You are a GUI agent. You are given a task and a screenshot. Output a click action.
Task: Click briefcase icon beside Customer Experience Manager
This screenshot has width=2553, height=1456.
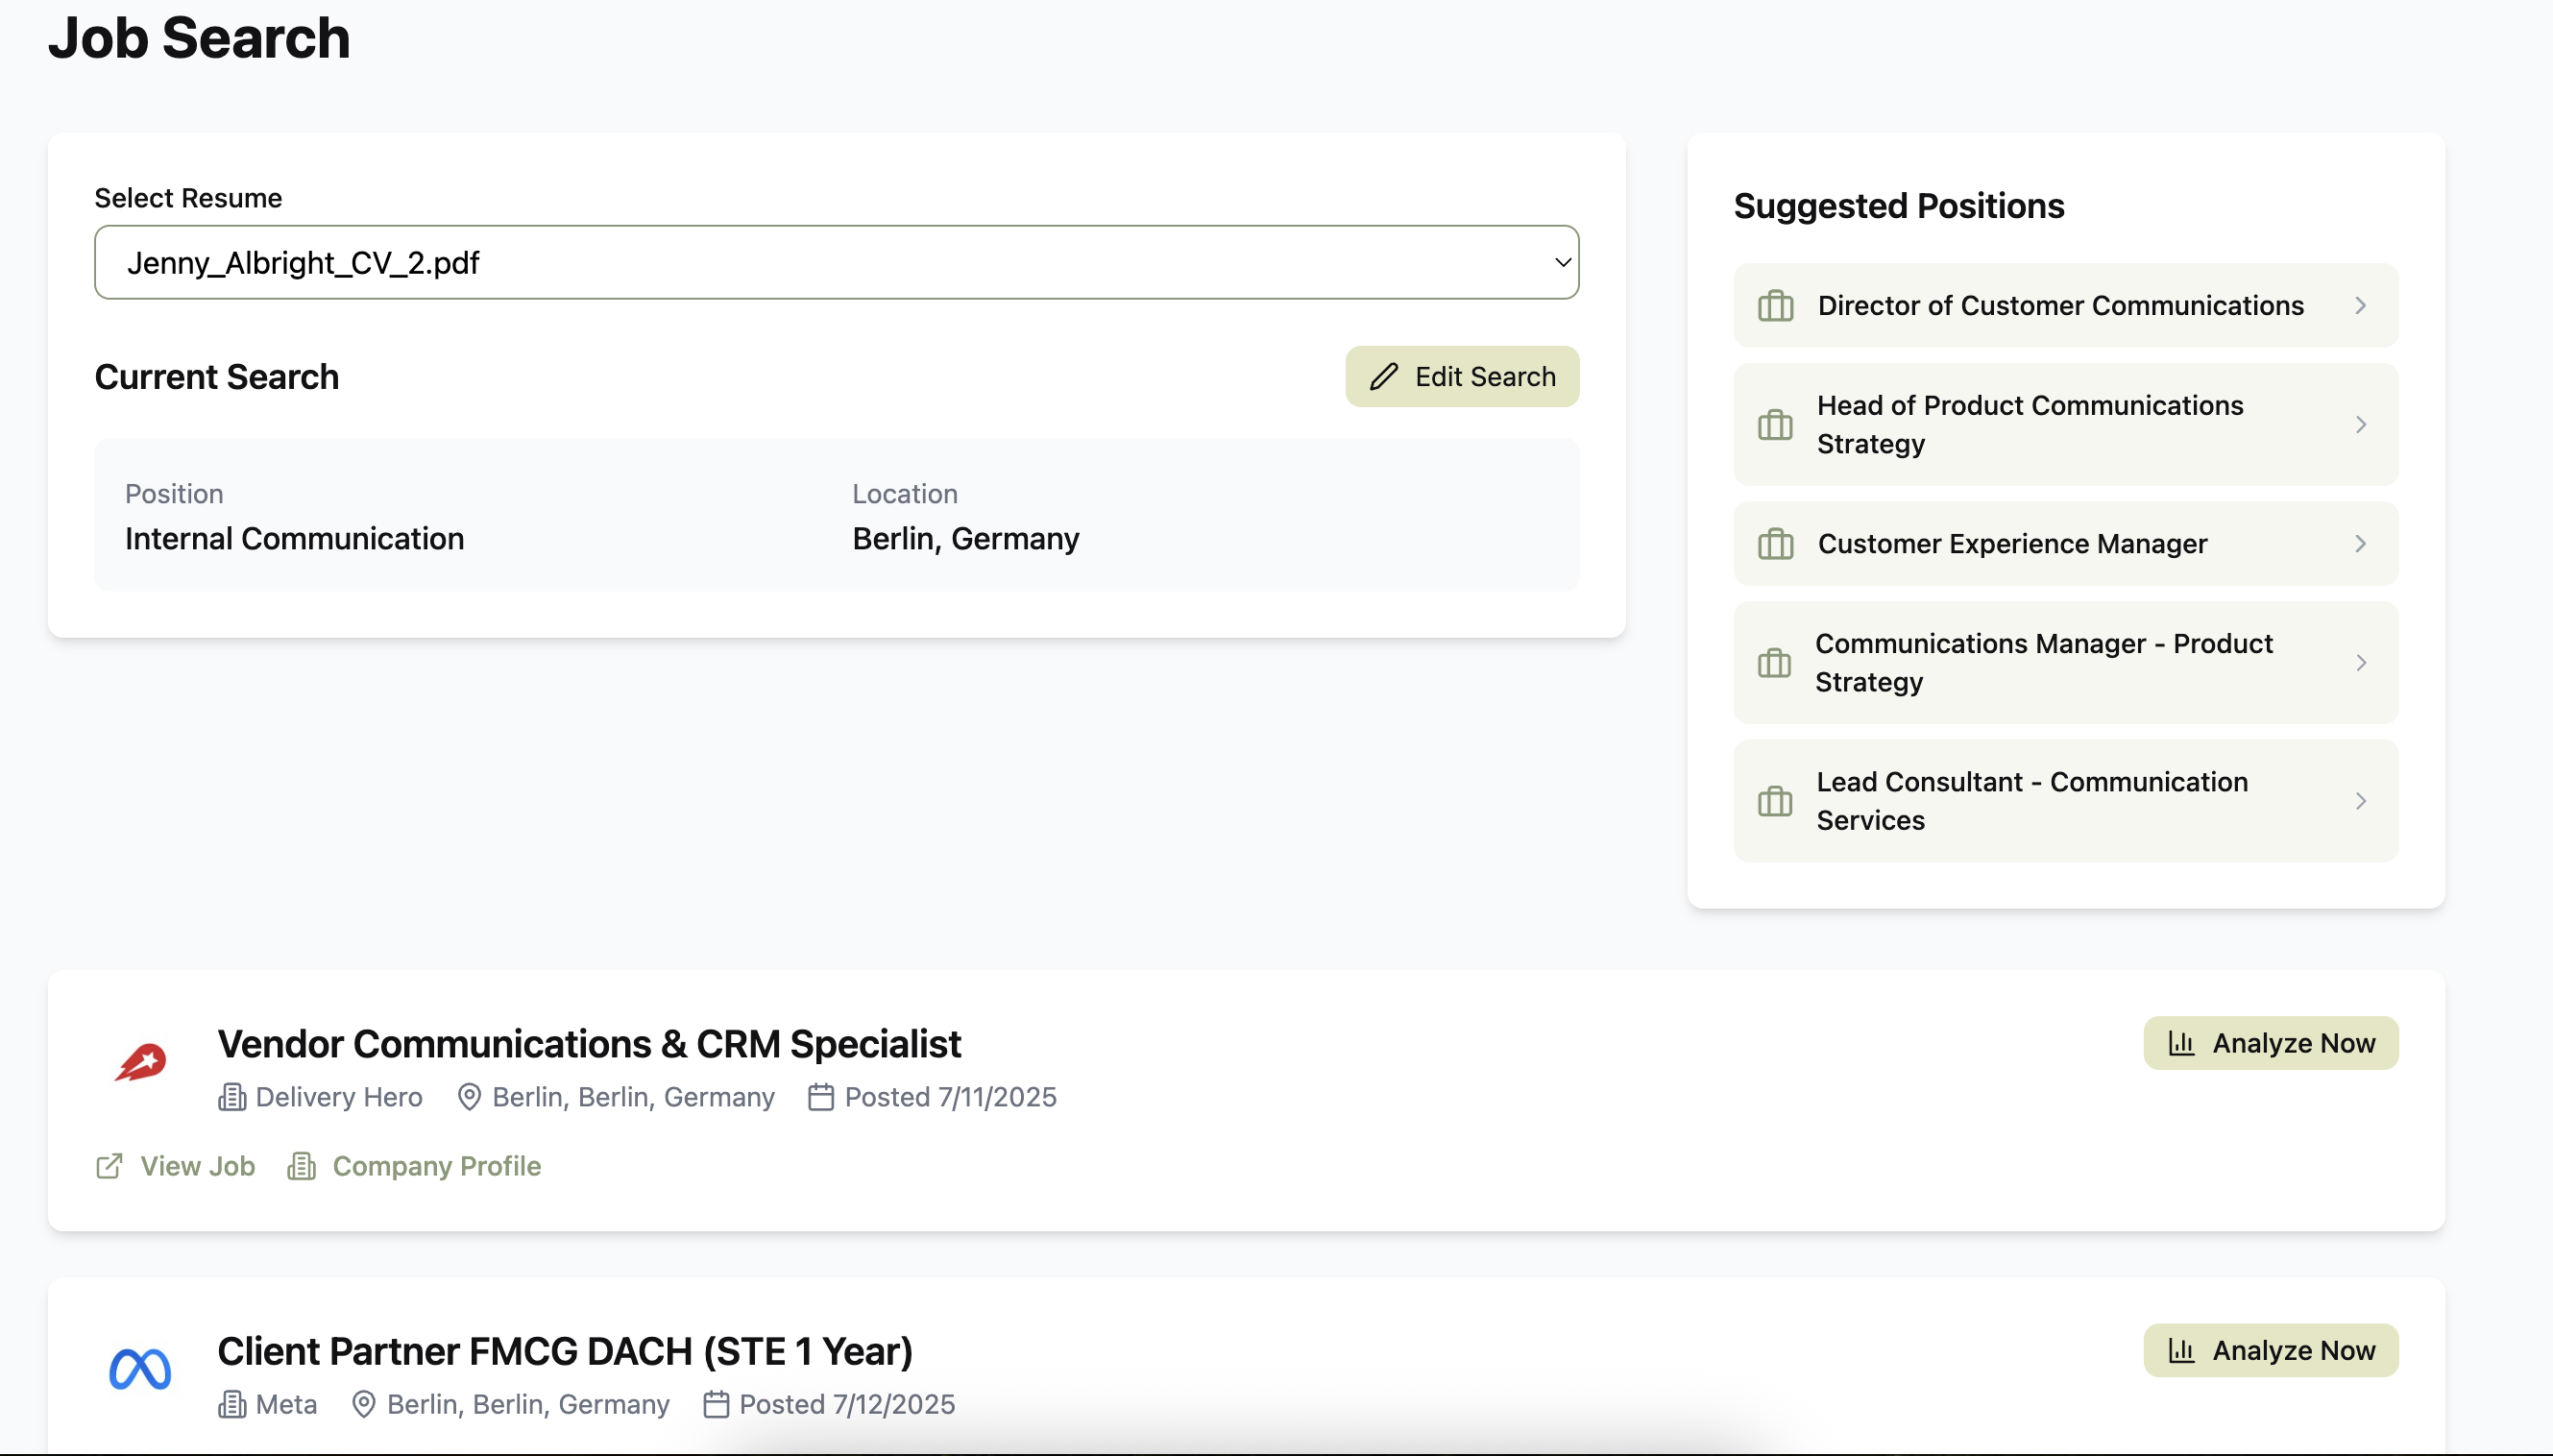pos(1775,544)
